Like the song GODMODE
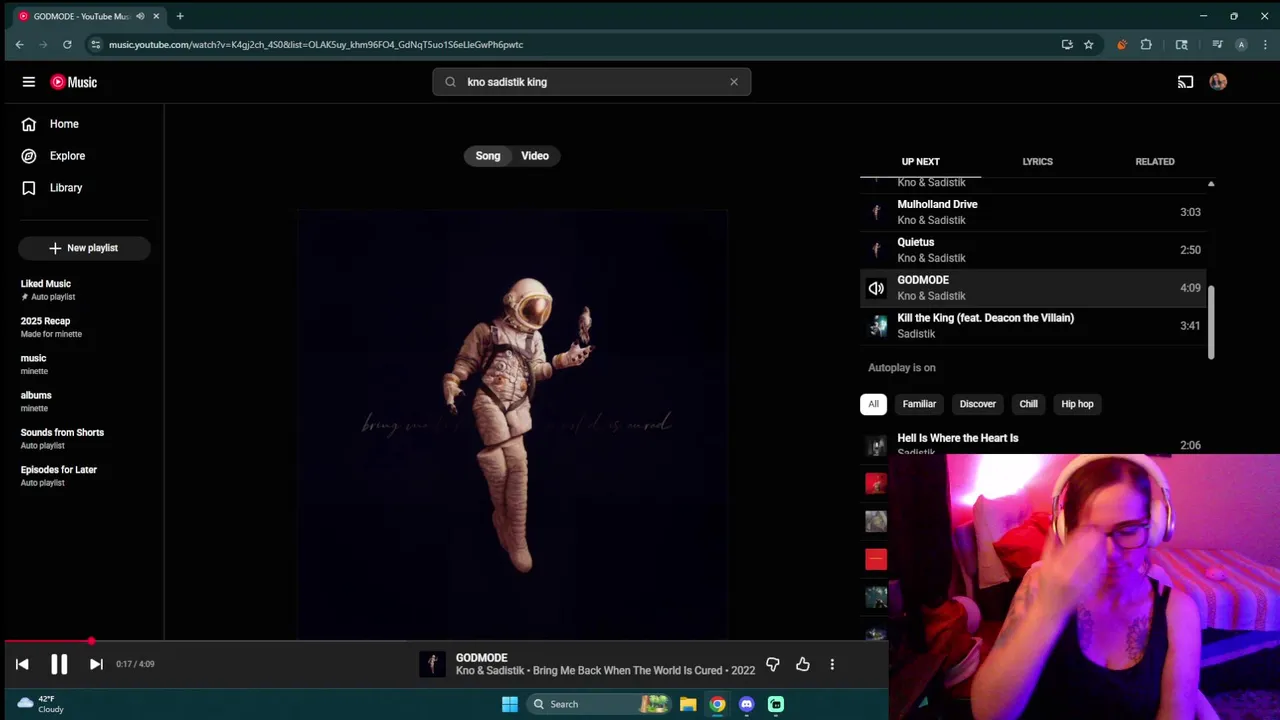1280x720 pixels. click(x=803, y=664)
